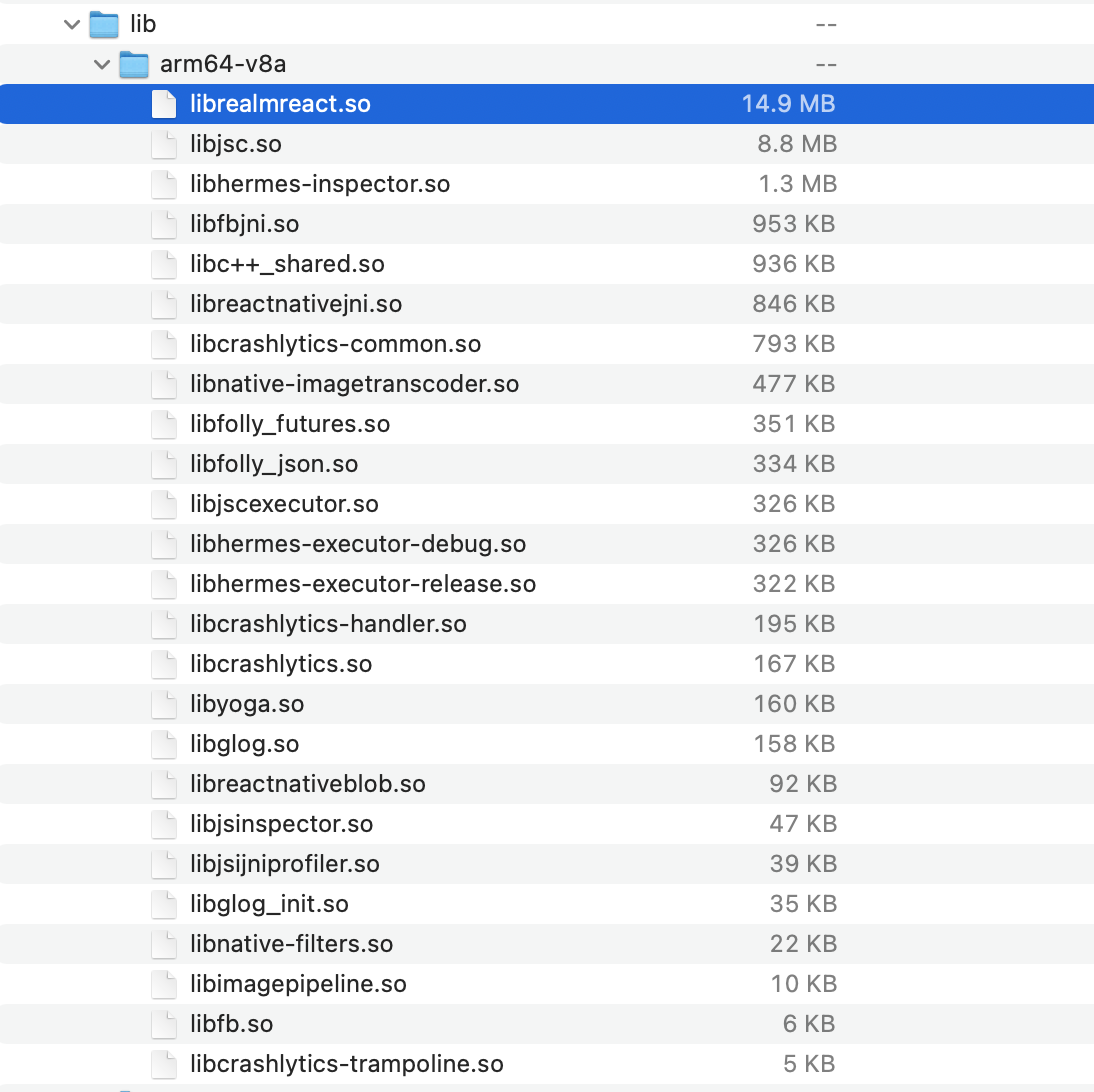Select the libc++_shared.so file name
Image resolution: width=1094 pixels, height=1092 pixels.
click(x=287, y=264)
